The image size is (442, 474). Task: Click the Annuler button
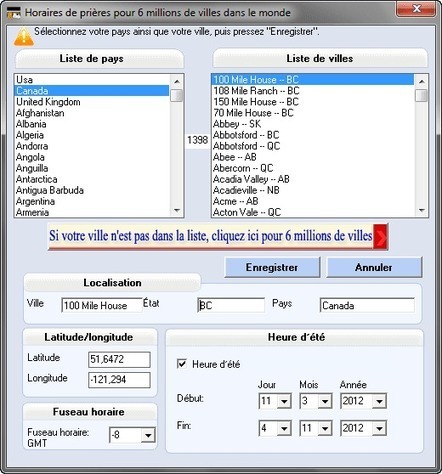click(x=374, y=267)
